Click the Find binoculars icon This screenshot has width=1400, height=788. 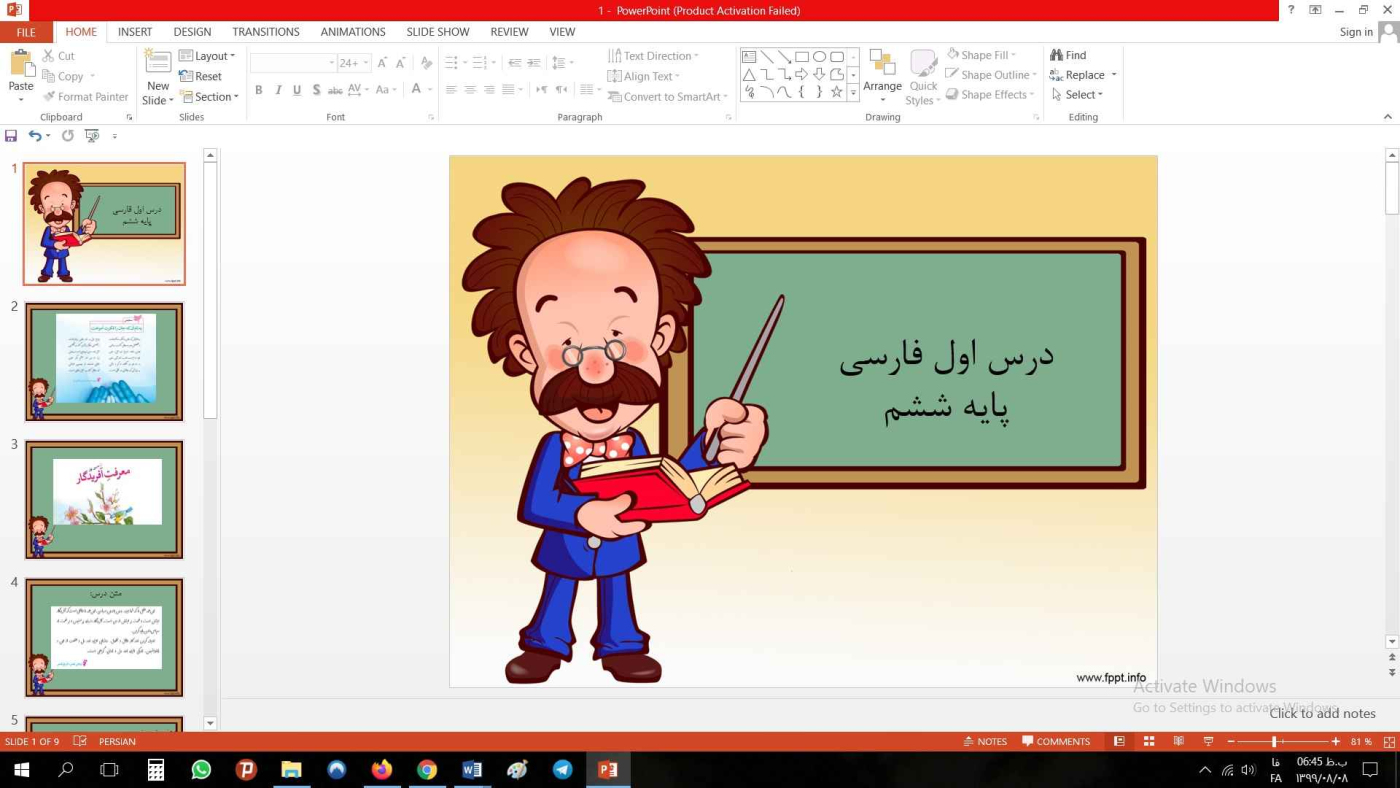tap(1056, 55)
